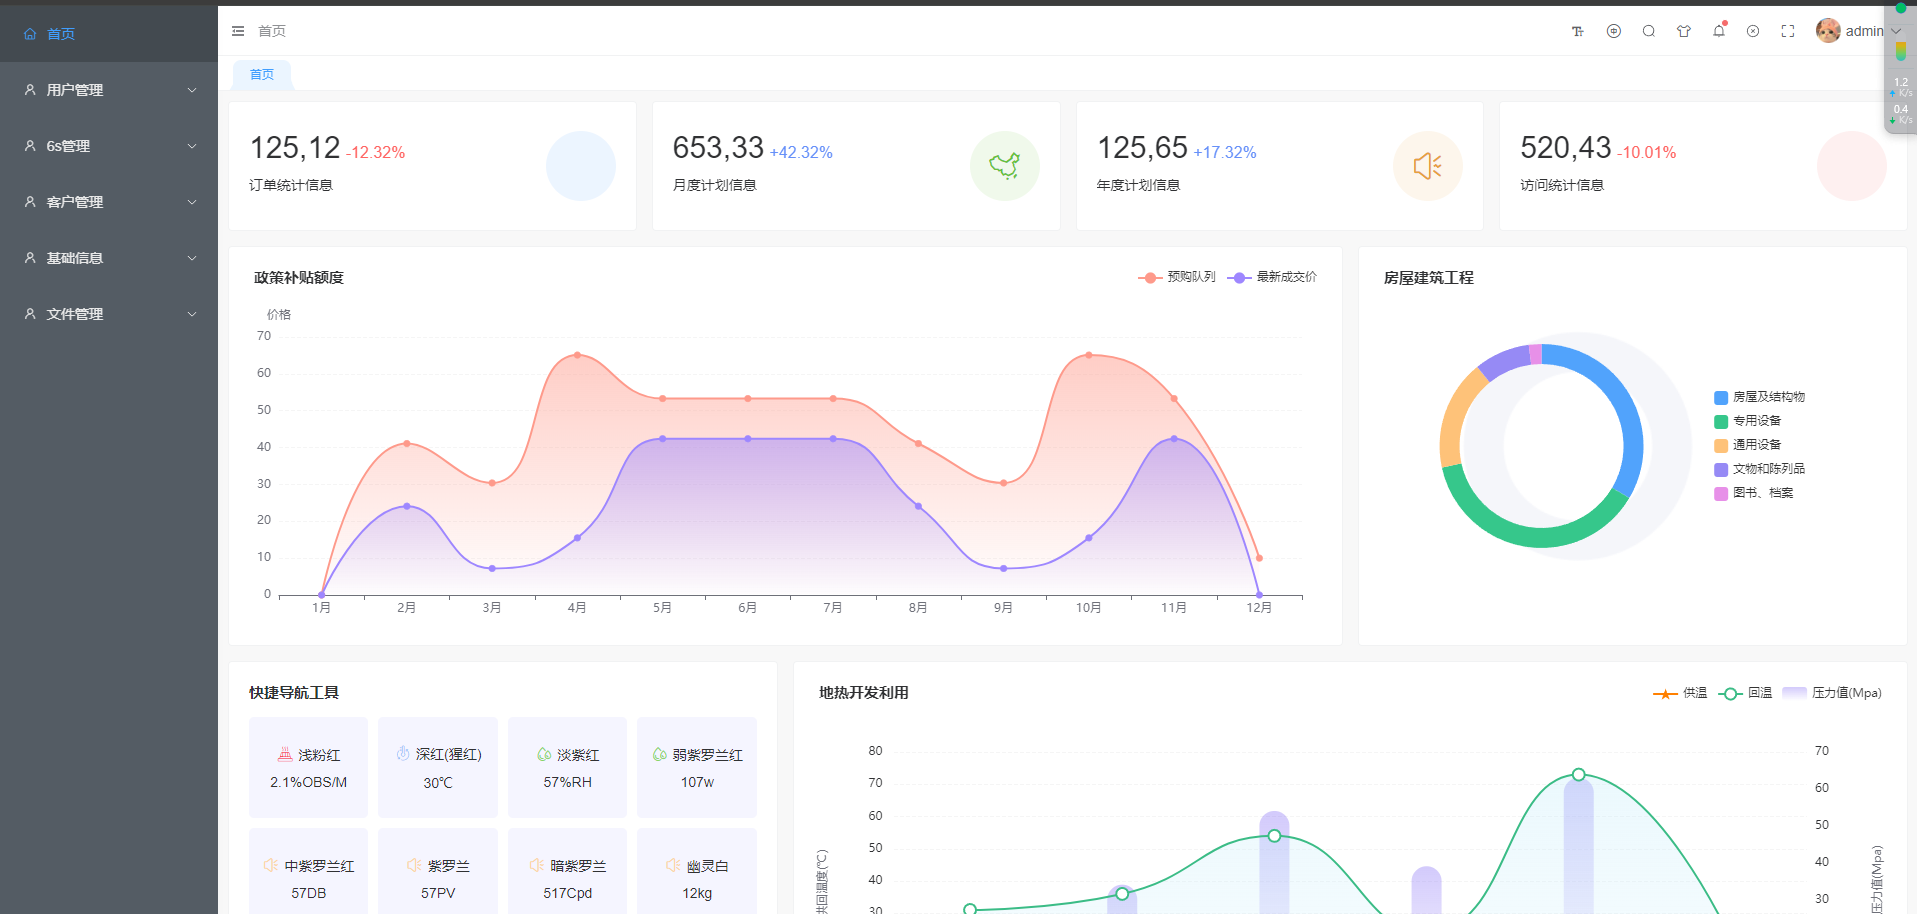The height and width of the screenshot is (914, 1917).
Task: Click the pink circle on 访问统计信息 card
Action: (1852, 166)
